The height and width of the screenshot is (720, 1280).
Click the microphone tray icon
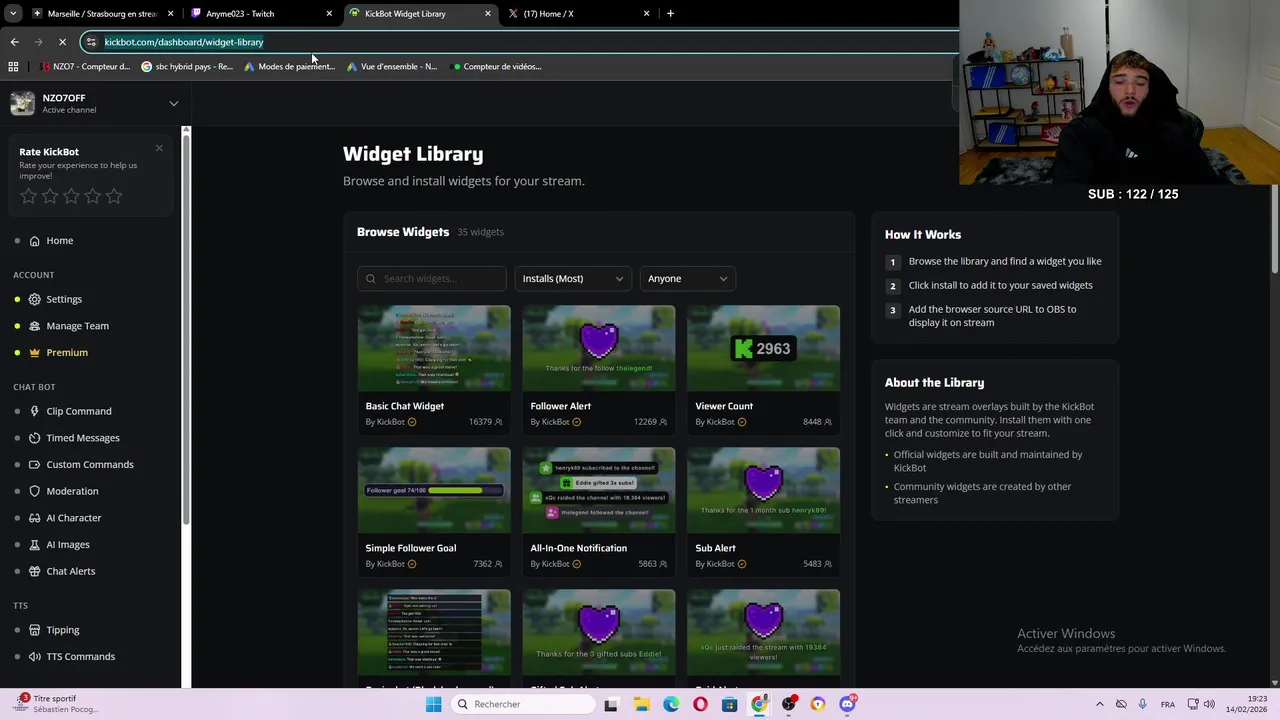[x=1142, y=704]
